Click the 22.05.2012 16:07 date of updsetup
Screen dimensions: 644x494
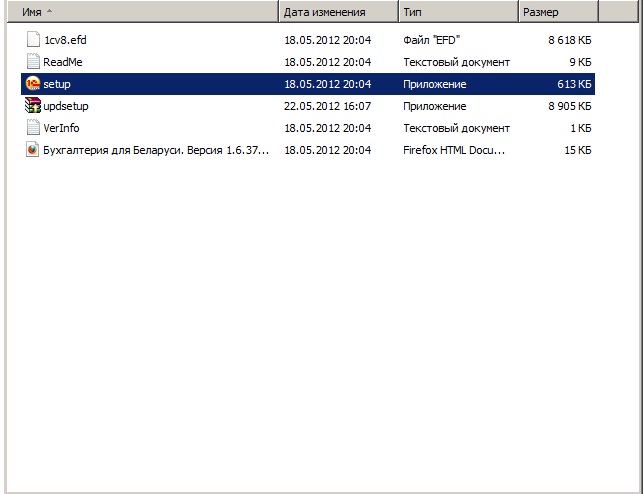(327, 106)
